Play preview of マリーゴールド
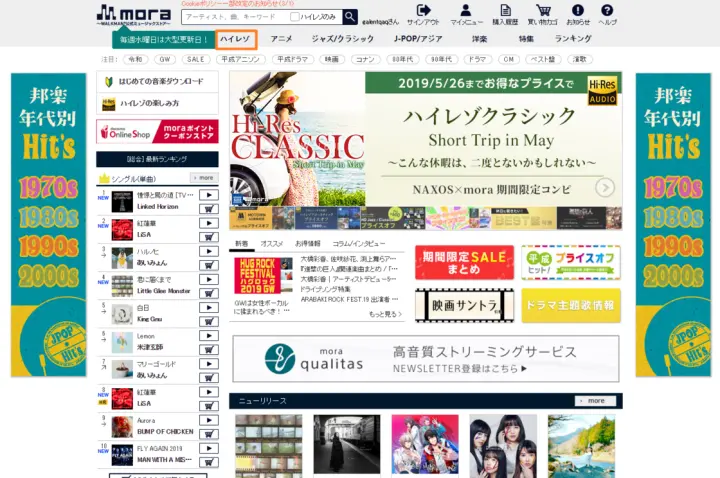This screenshot has width=720, height=478. tap(208, 364)
